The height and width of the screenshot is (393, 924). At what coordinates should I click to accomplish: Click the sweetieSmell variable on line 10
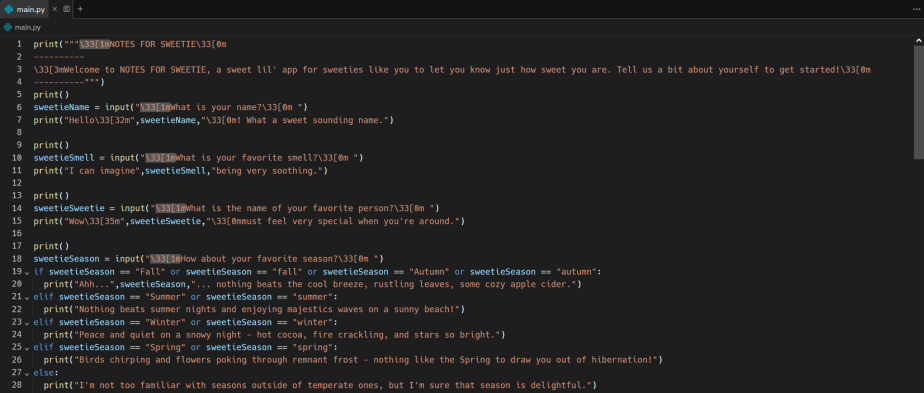(x=64, y=157)
